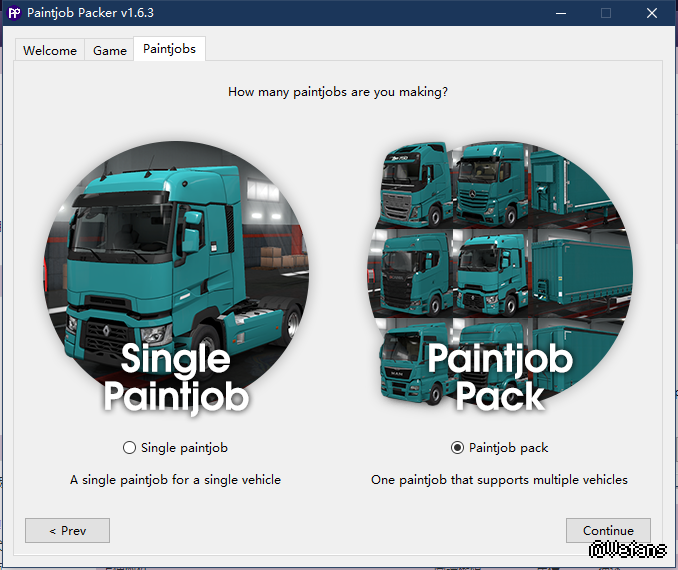Select the Single paintjob radio button

pos(129,448)
